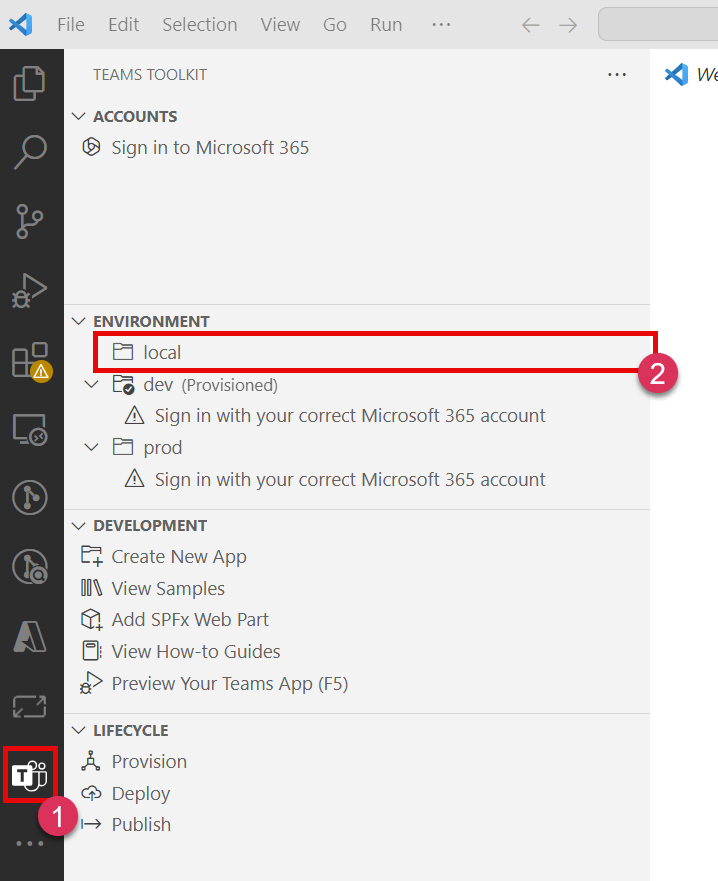718x881 pixels.
Task: Open the File menu
Action: 71,25
